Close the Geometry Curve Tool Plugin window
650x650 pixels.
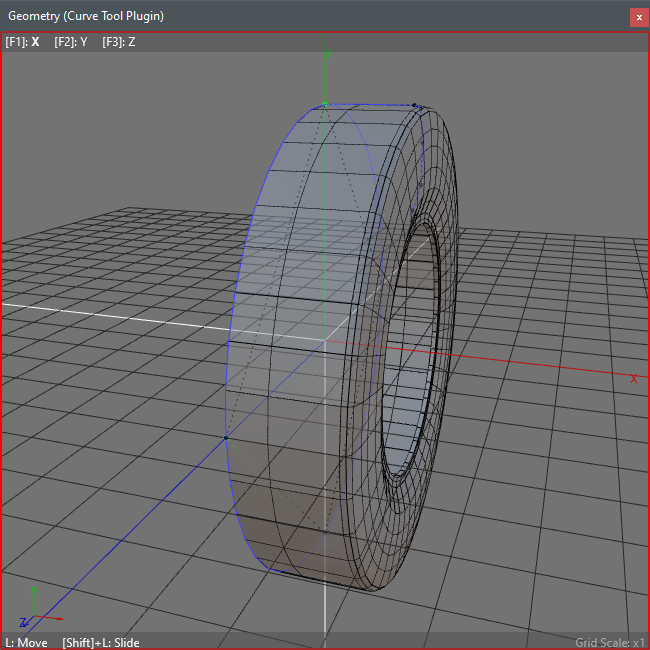(x=639, y=17)
